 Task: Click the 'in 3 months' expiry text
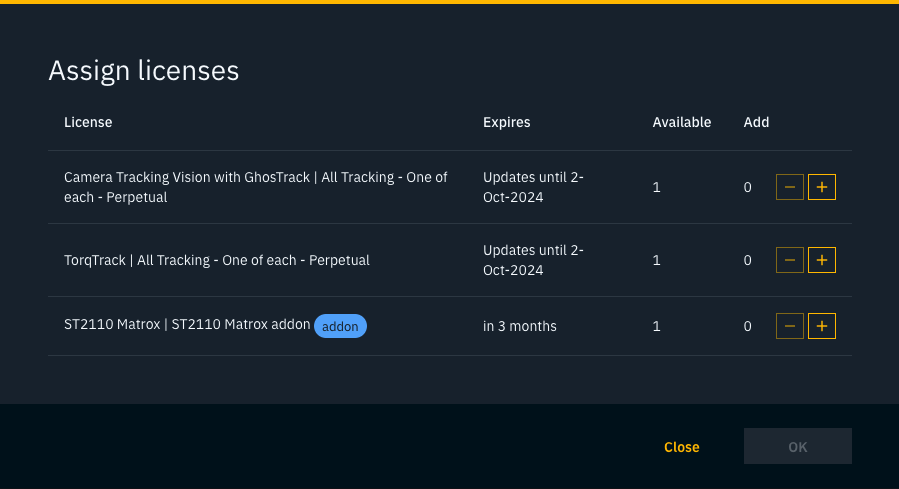click(x=519, y=326)
